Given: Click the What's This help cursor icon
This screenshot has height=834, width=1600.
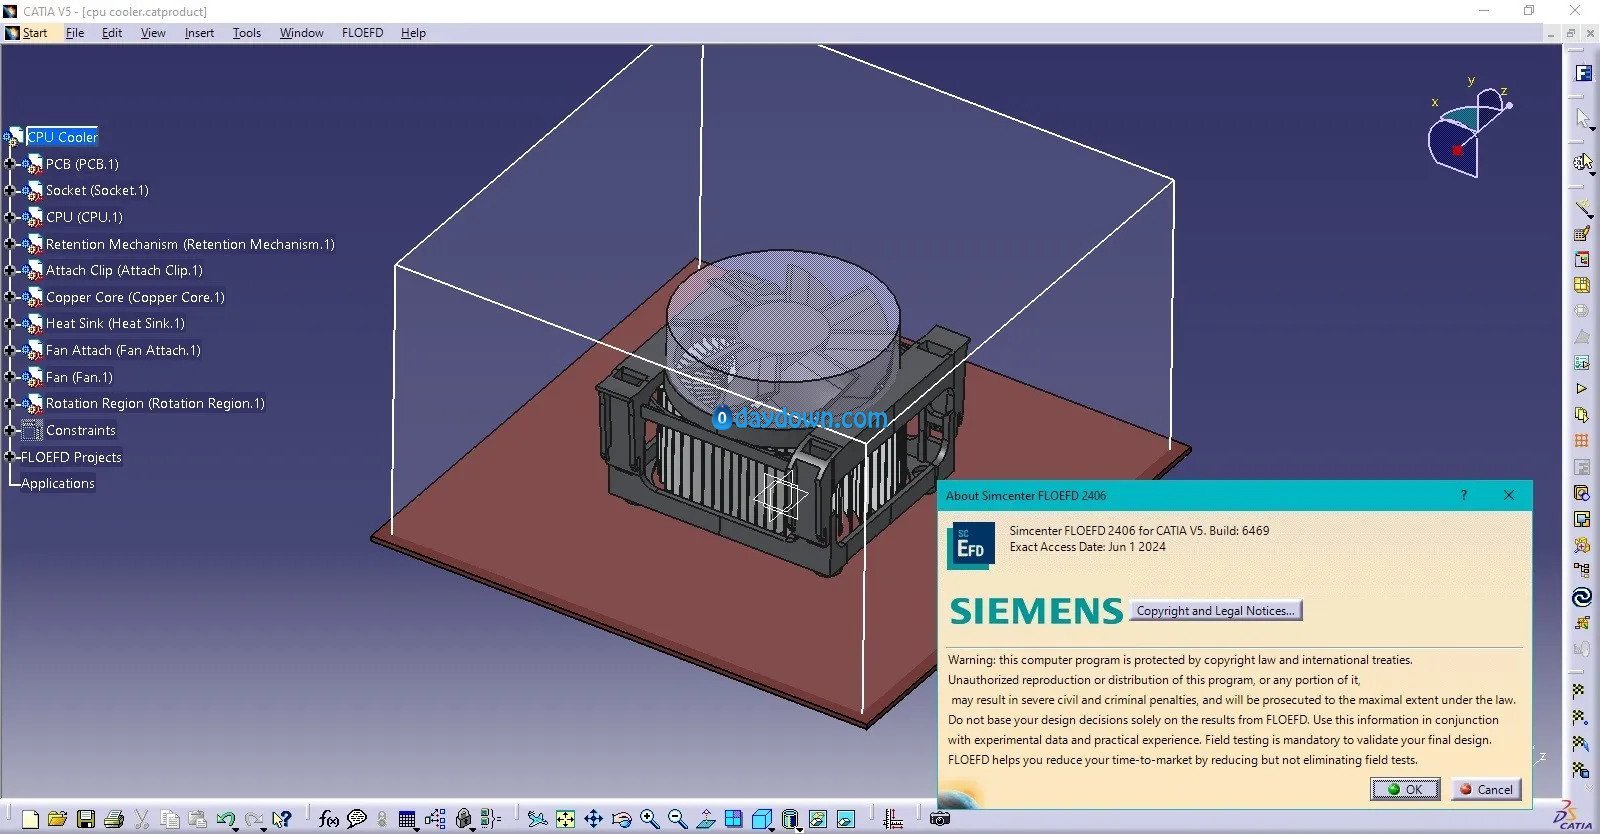Looking at the screenshot, I should pyautogui.click(x=283, y=819).
